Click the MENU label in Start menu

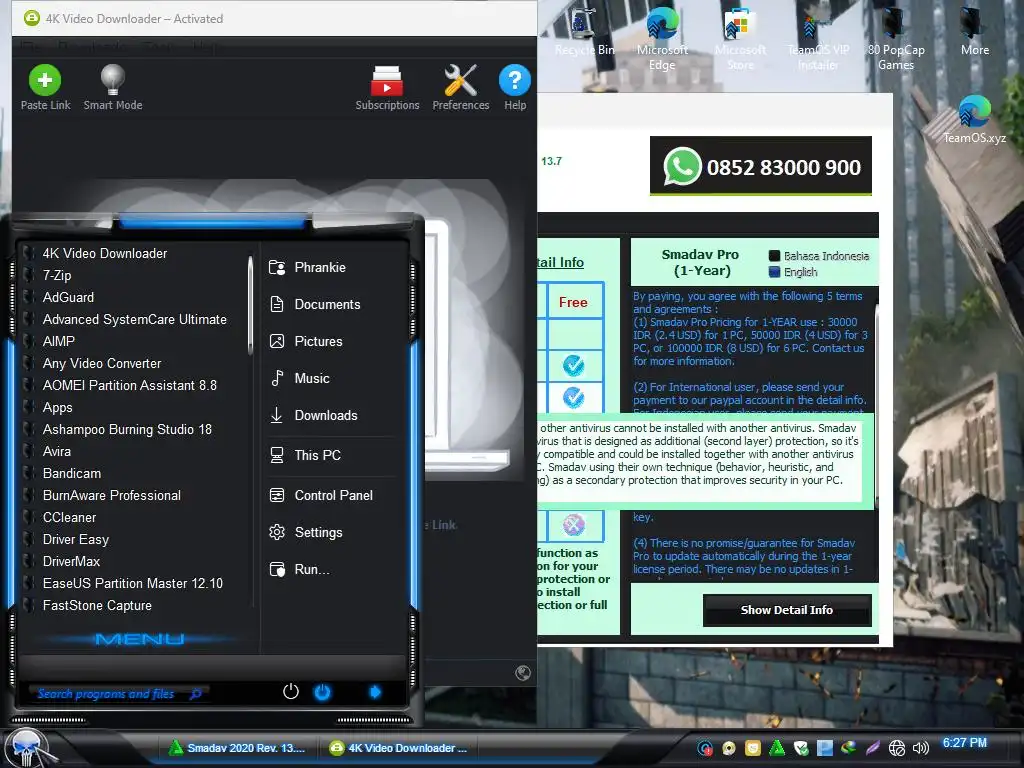pos(139,639)
